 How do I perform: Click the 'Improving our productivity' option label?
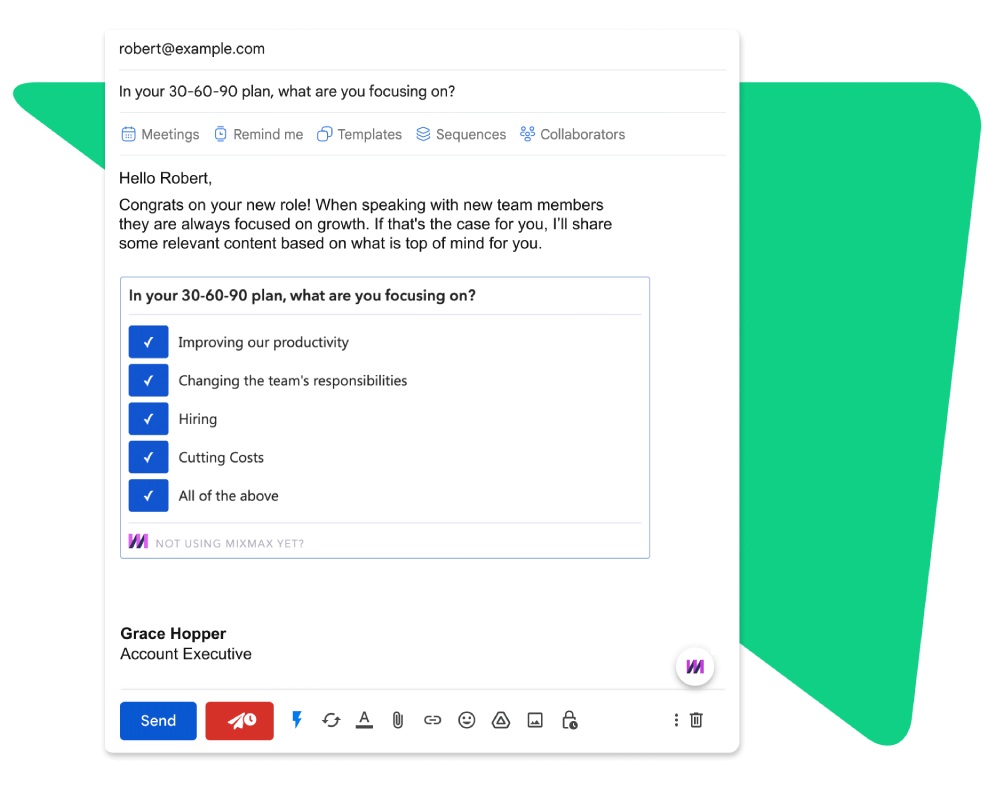point(263,342)
